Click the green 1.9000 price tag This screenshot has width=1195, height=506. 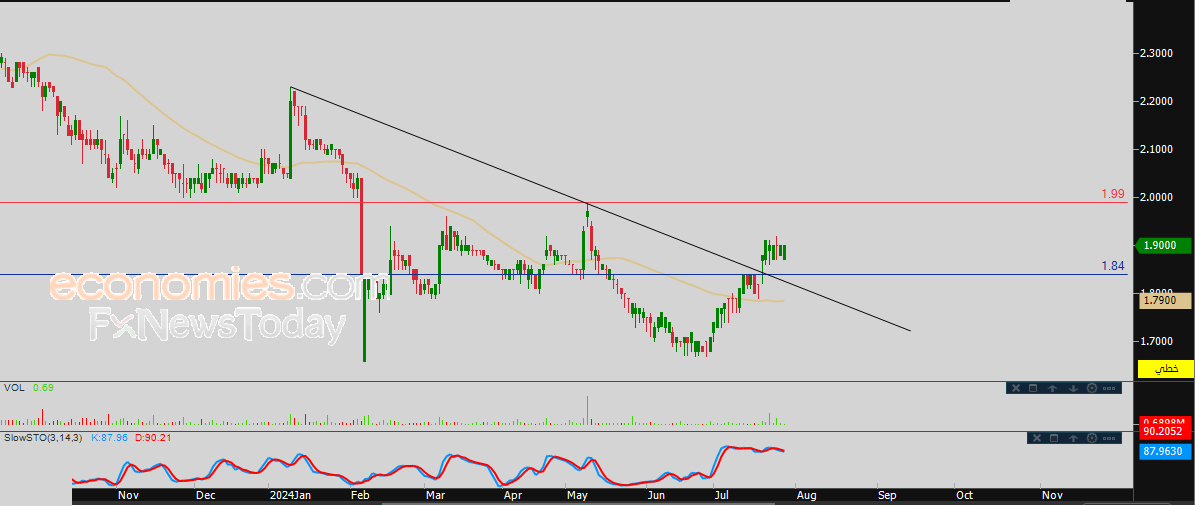1164,245
